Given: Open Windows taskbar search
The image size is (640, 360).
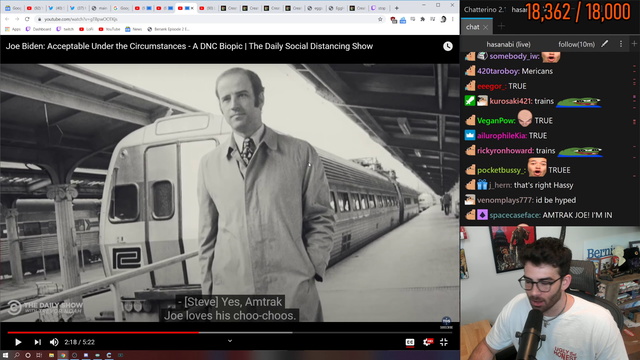Looking at the screenshot, I should pyautogui.click(x=17, y=355).
